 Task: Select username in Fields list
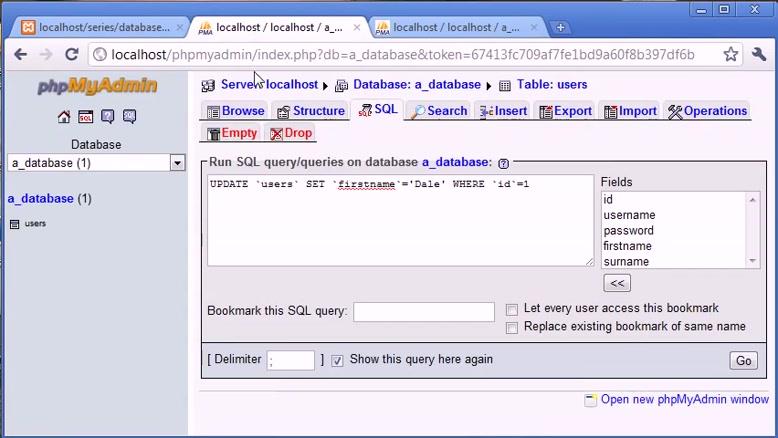[675, 215]
